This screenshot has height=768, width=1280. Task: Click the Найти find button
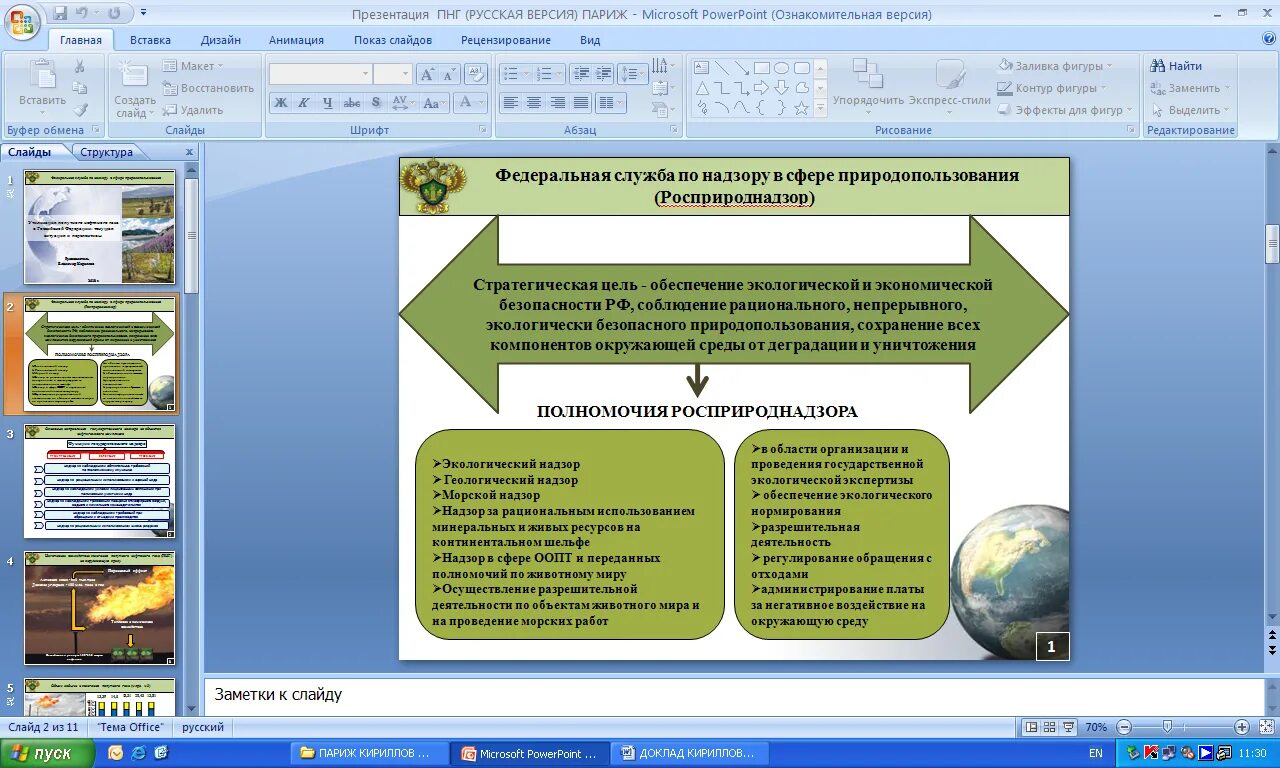(1177, 66)
